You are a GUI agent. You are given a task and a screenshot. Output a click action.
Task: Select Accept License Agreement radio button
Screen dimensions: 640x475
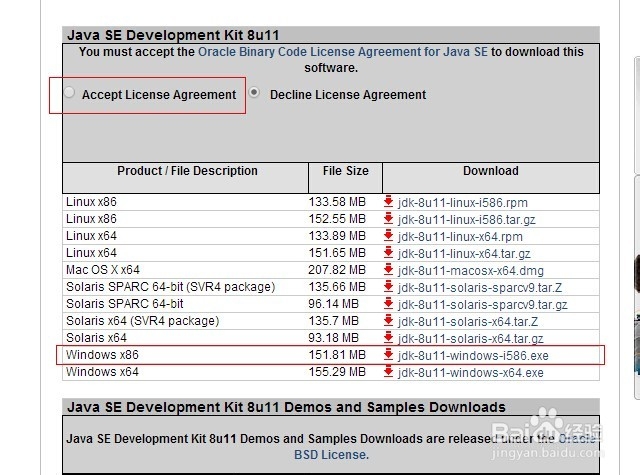pyautogui.click(x=70, y=93)
